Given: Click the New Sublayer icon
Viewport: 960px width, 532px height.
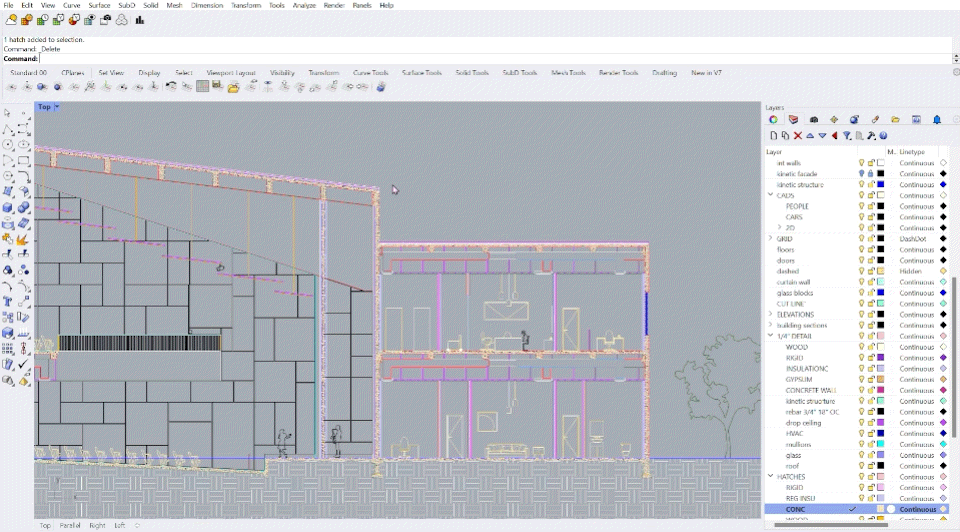Looking at the screenshot, I should tap(786, 136).
